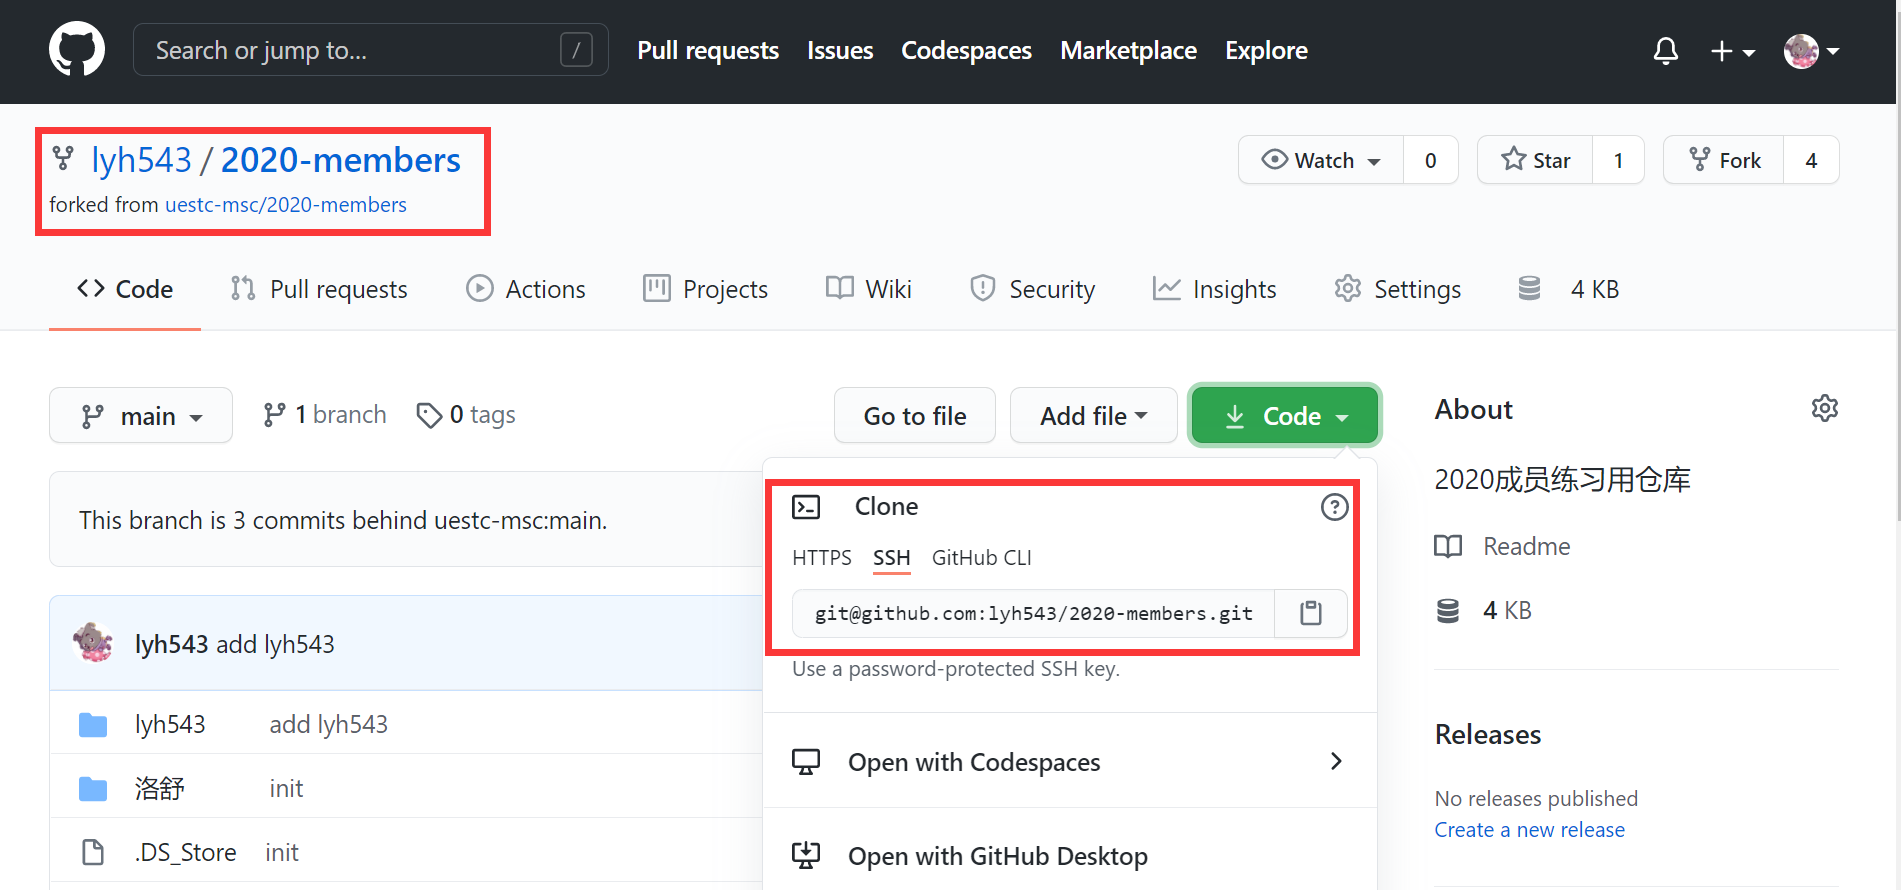Star this repository
Viewport: 1901px width, 890px height.
(1535, 160)
